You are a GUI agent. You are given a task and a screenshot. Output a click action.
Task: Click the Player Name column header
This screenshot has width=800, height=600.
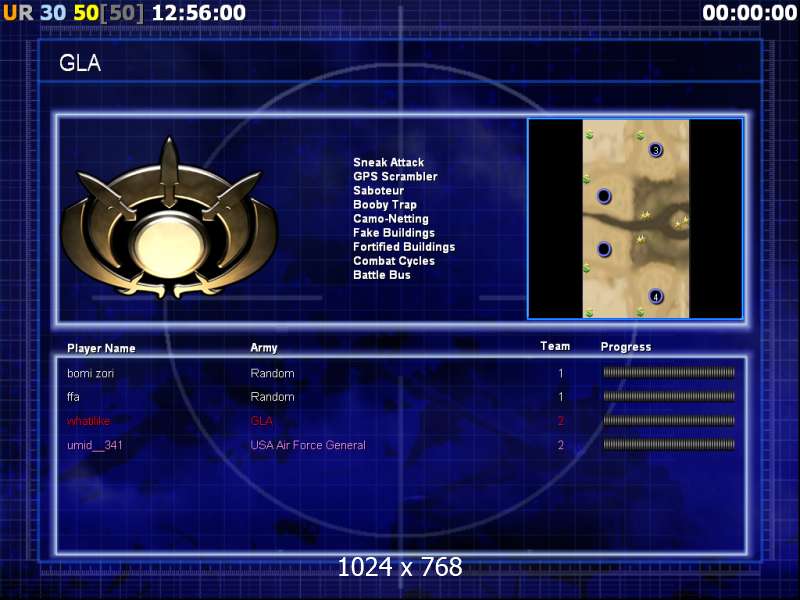[x=101, y=348]
